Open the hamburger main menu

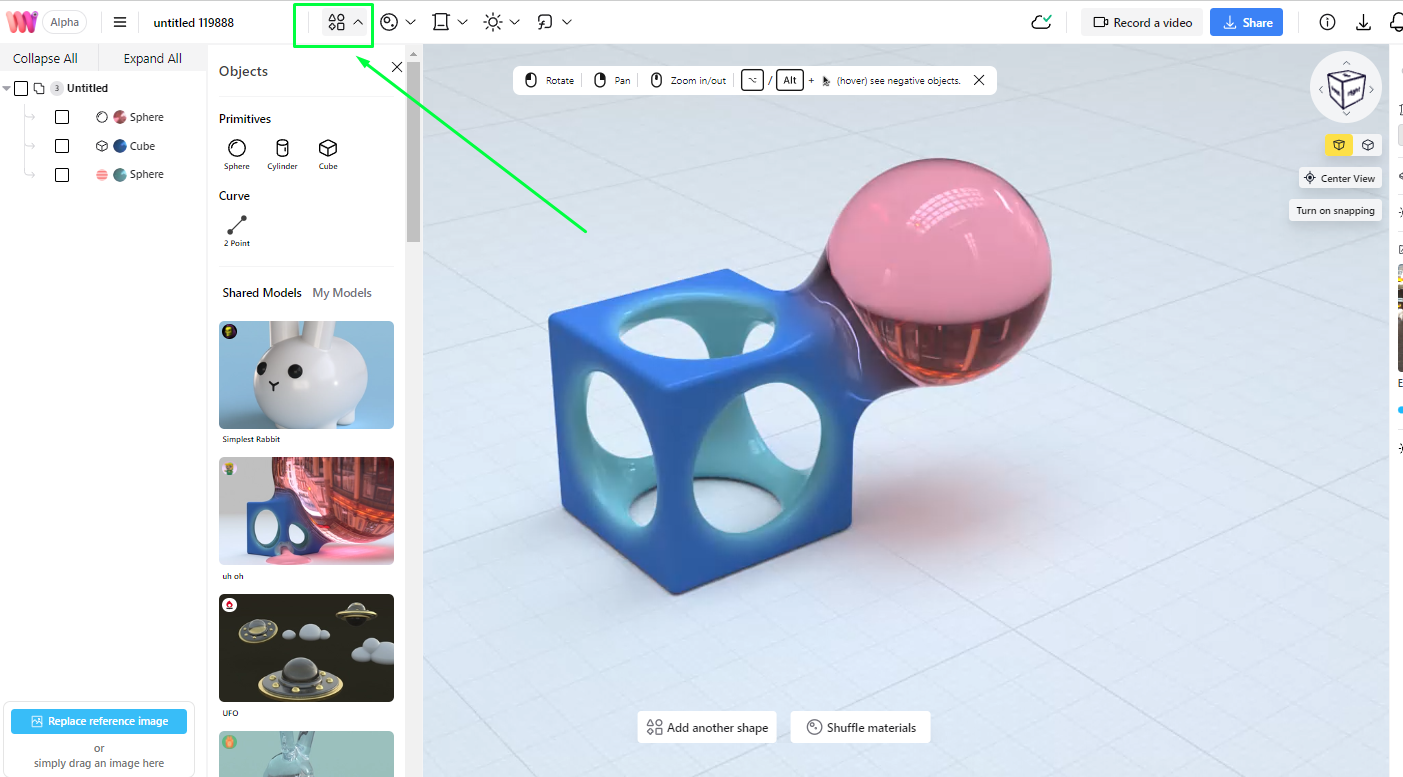click(120, 22)
